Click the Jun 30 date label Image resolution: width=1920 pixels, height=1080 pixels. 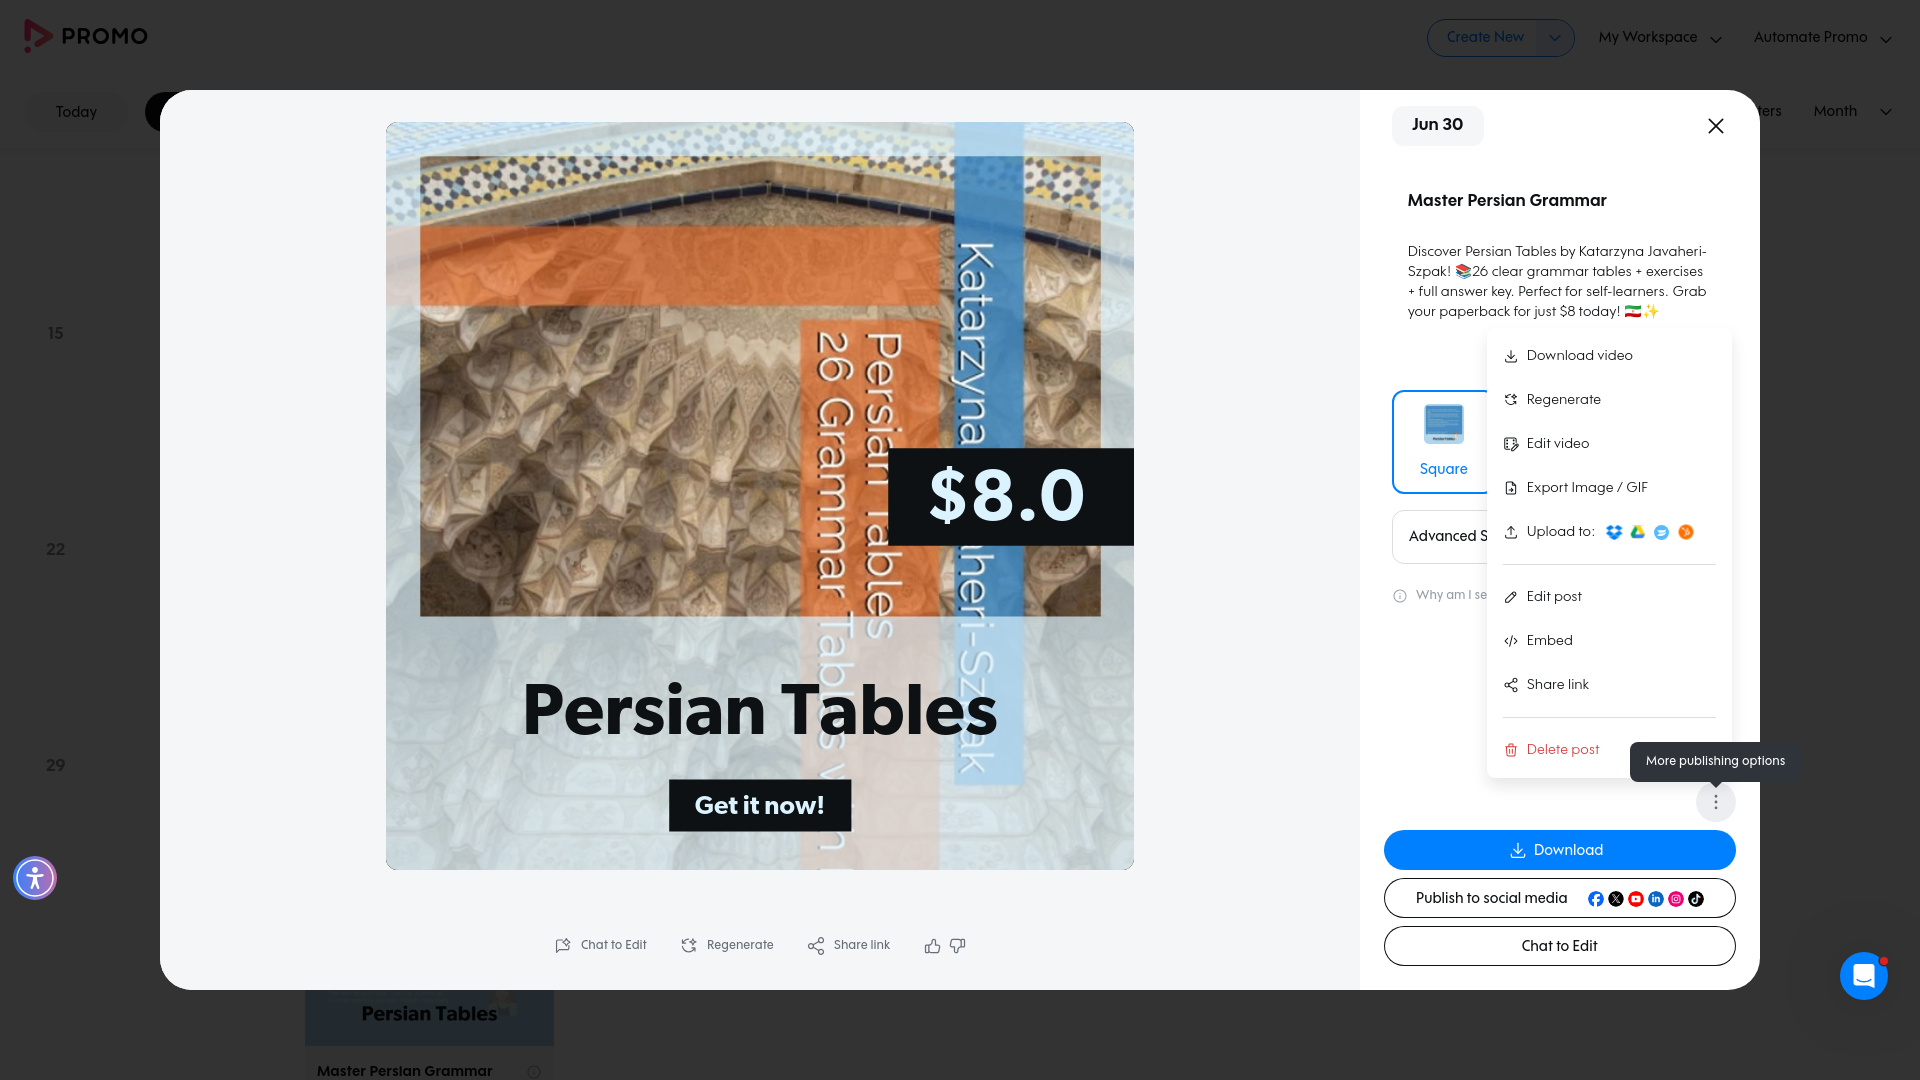(x=1437, y=125)
